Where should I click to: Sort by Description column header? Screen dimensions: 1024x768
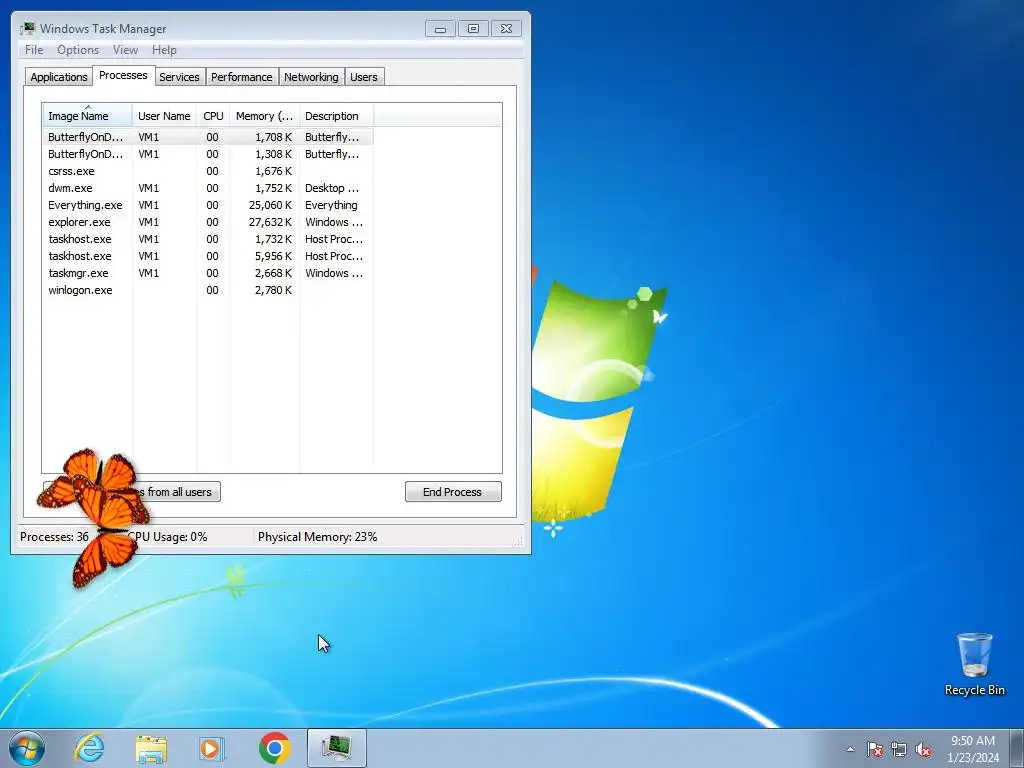click(336, 116)
